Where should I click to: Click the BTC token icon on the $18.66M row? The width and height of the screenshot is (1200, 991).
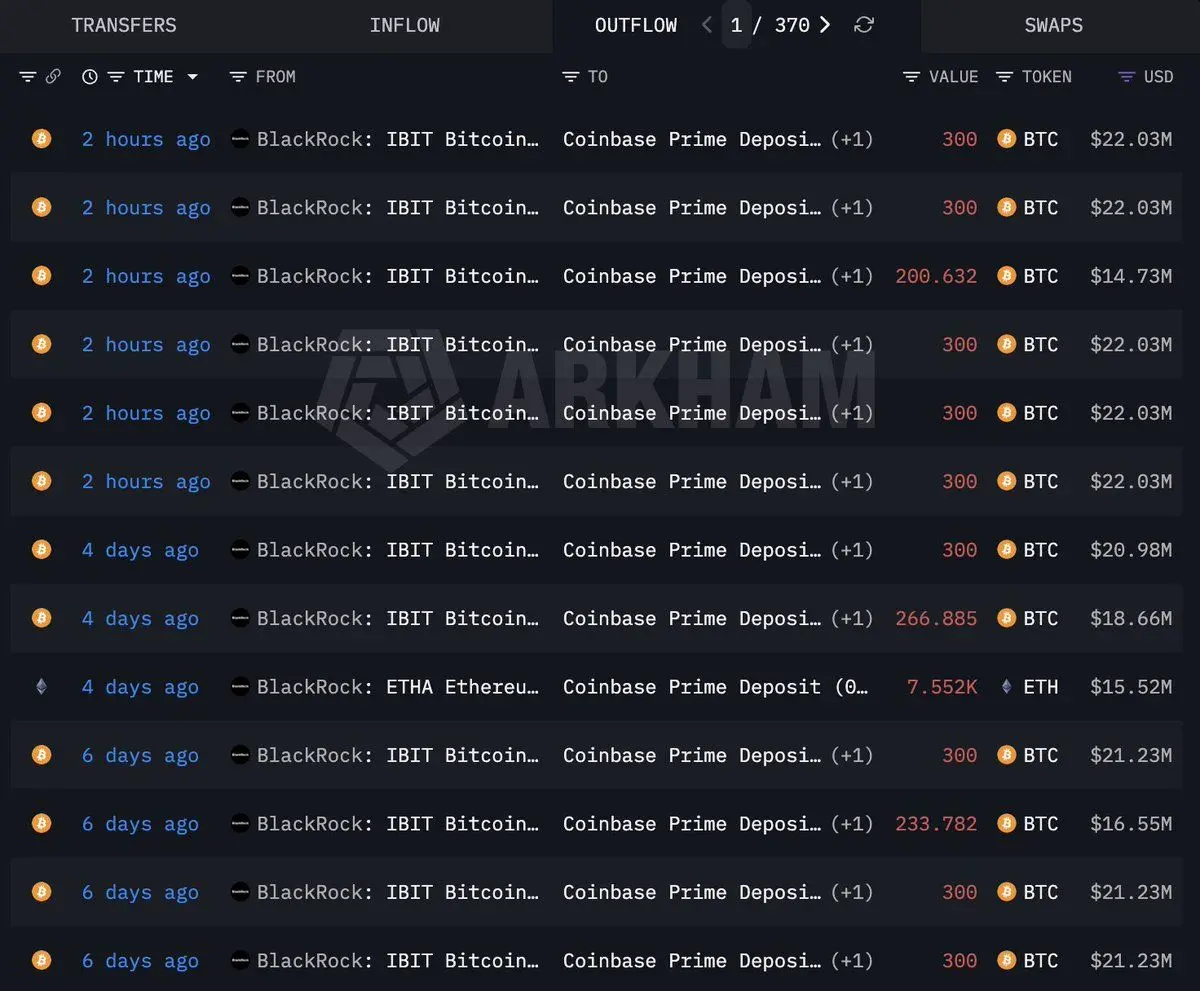pyautogui.click(x=1007, y=618)
